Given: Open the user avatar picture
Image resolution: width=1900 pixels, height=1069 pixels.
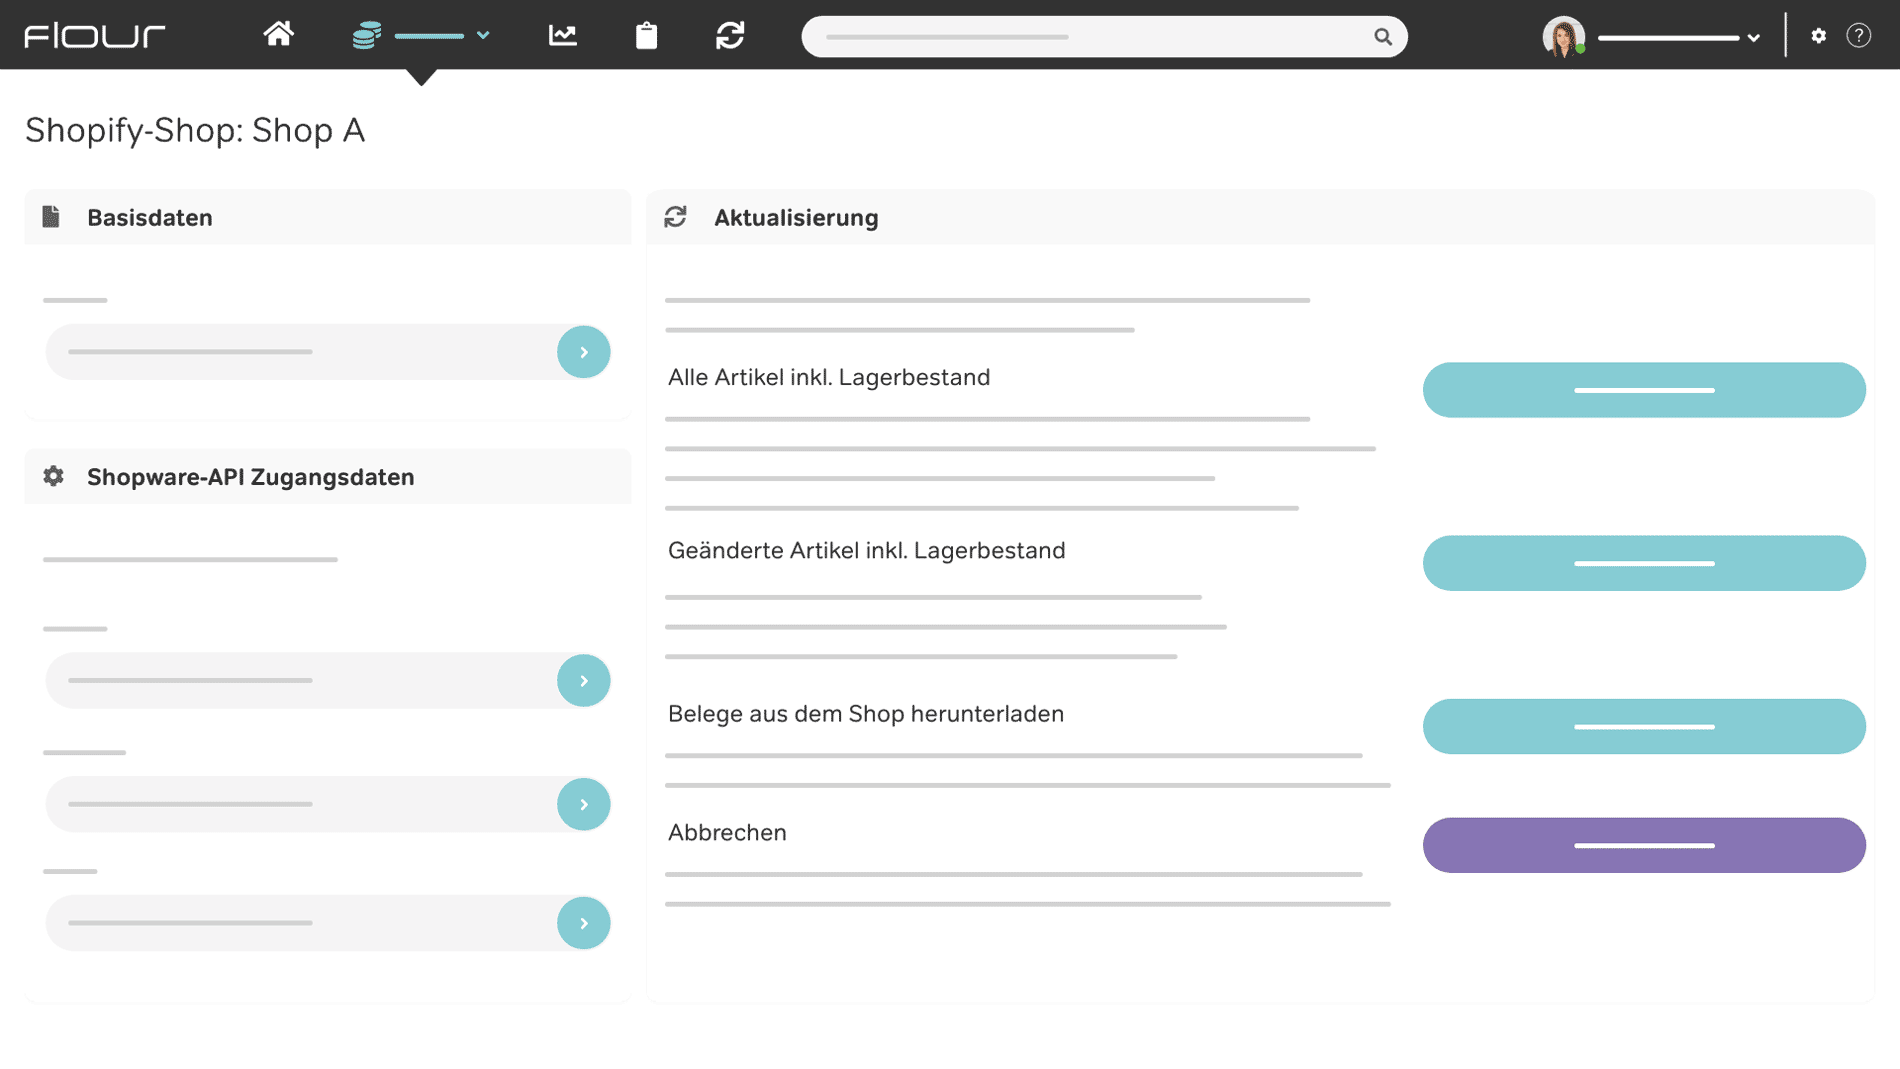Looking at the screenshot, I should (x=1563, y=37).
